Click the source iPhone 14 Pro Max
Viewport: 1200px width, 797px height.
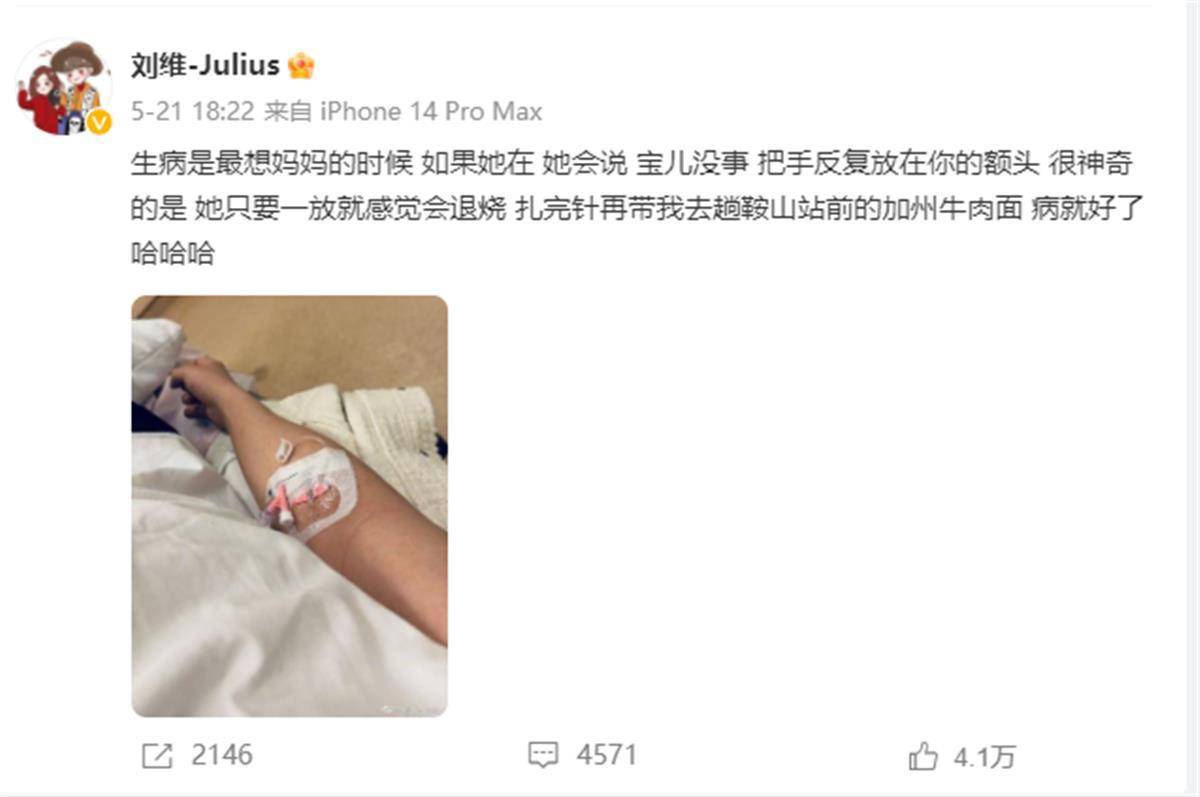pos(431,111)
